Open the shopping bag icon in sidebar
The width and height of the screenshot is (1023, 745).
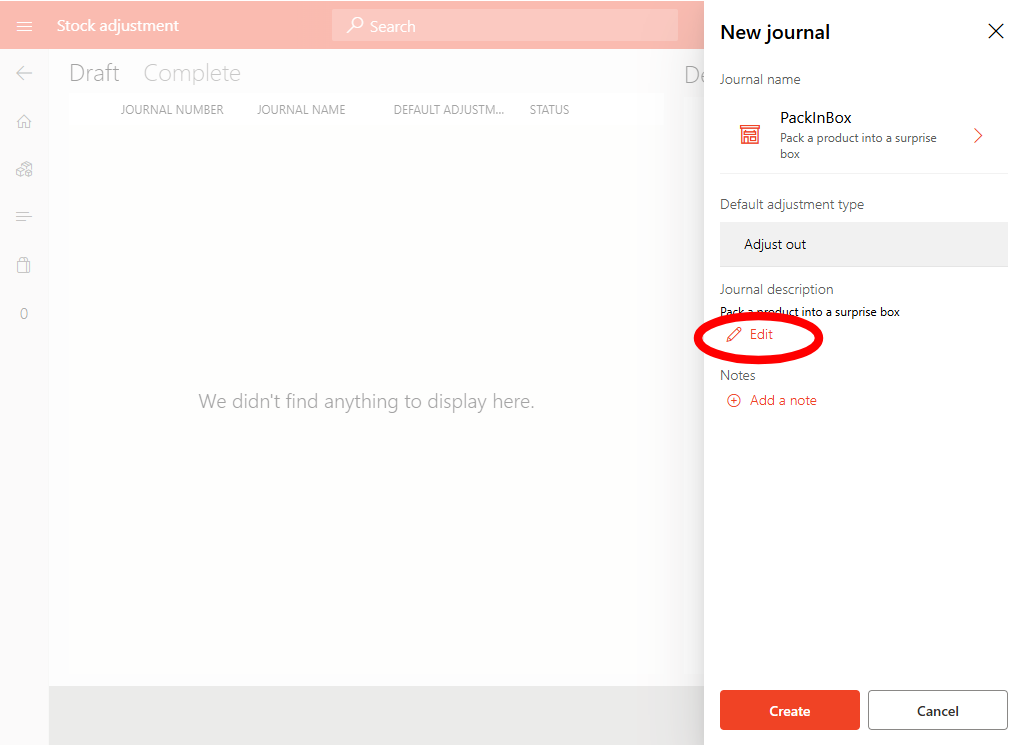(x=24, y=265)
